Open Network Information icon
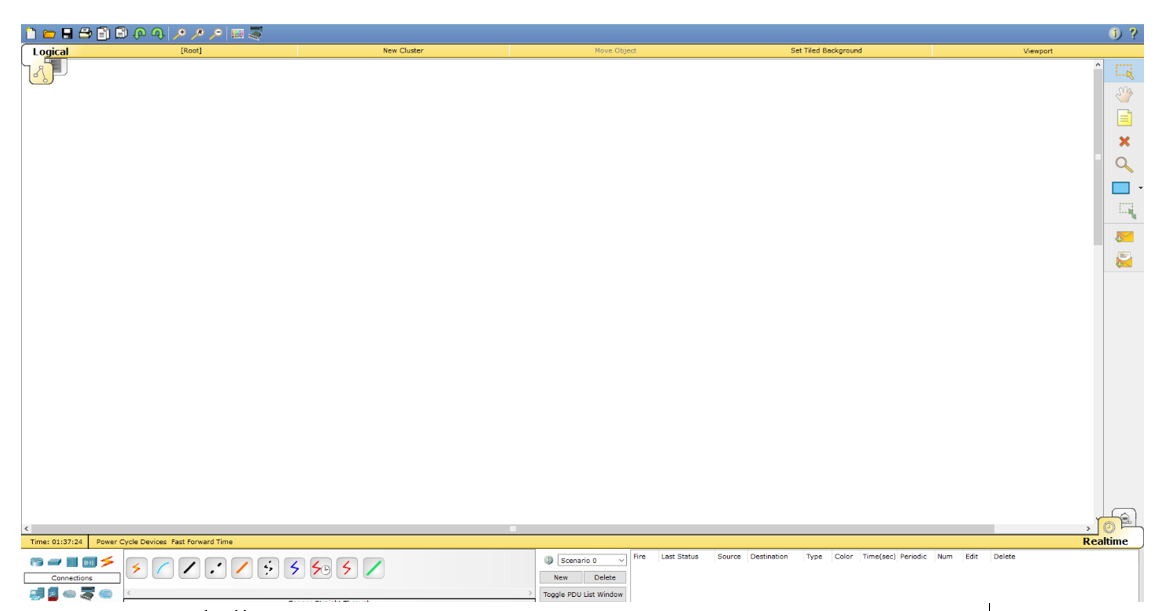This screenshot has width=1157, height=611. click(x=1114, y=33)
